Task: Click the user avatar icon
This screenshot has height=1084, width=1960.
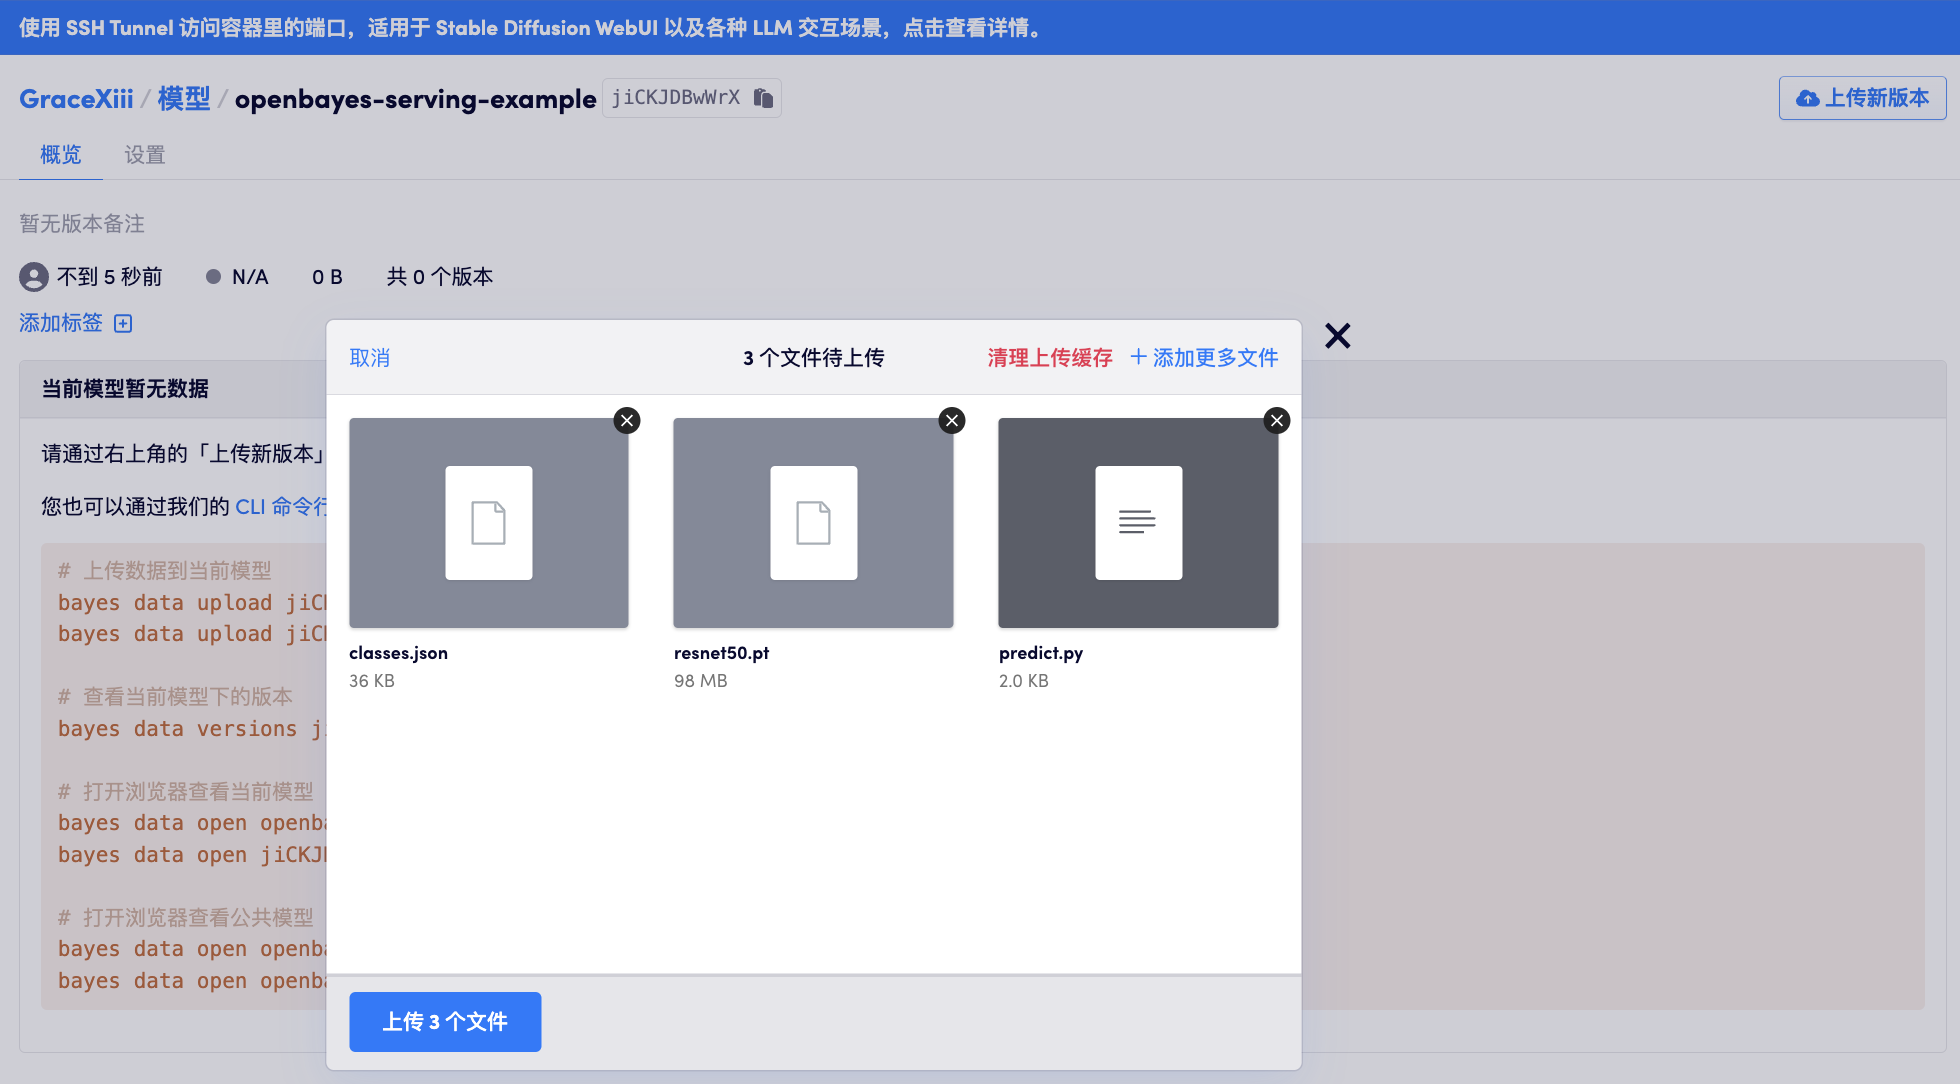Action: (34, 277)
